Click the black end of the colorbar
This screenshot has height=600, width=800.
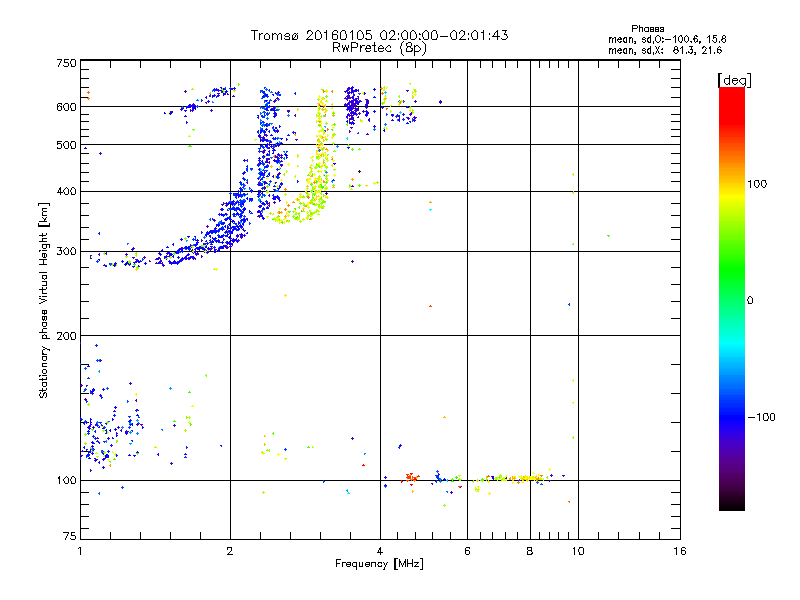point(732,503)
